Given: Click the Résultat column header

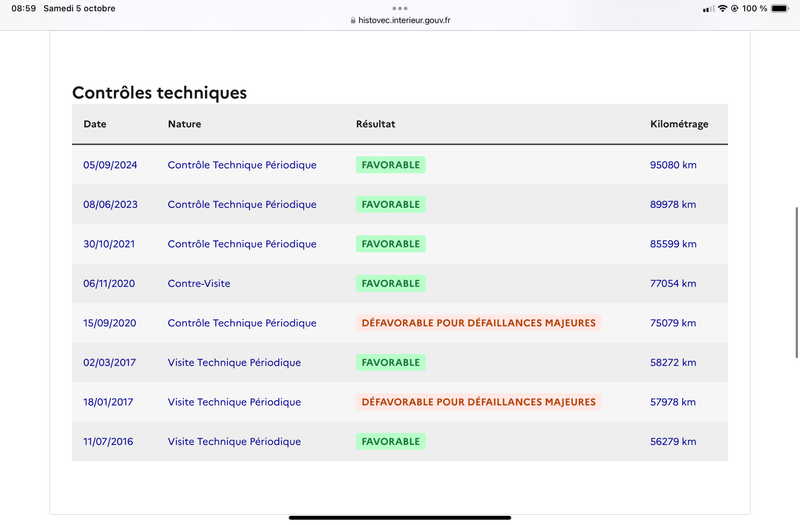Looking at the screenshot, I should pyautogui.click(x=376, y=124).
